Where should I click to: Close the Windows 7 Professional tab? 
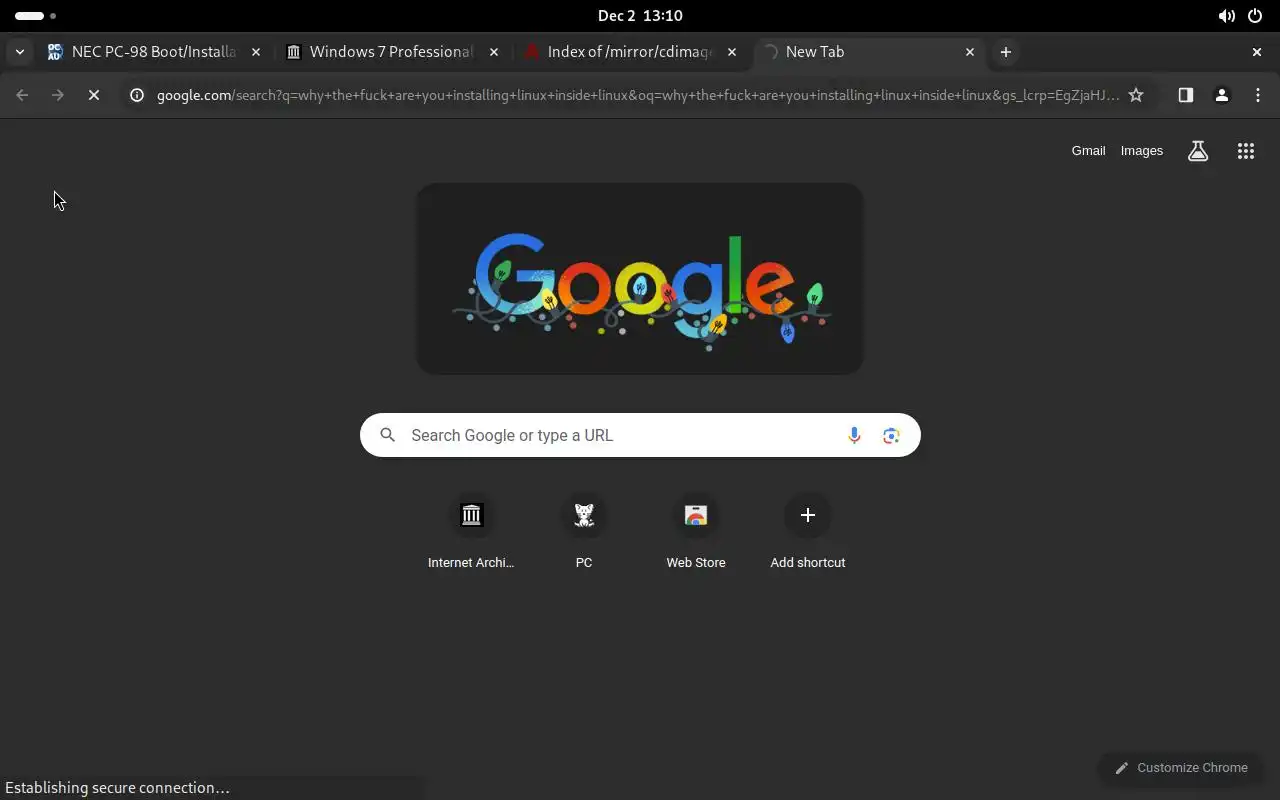coord(494,52)
